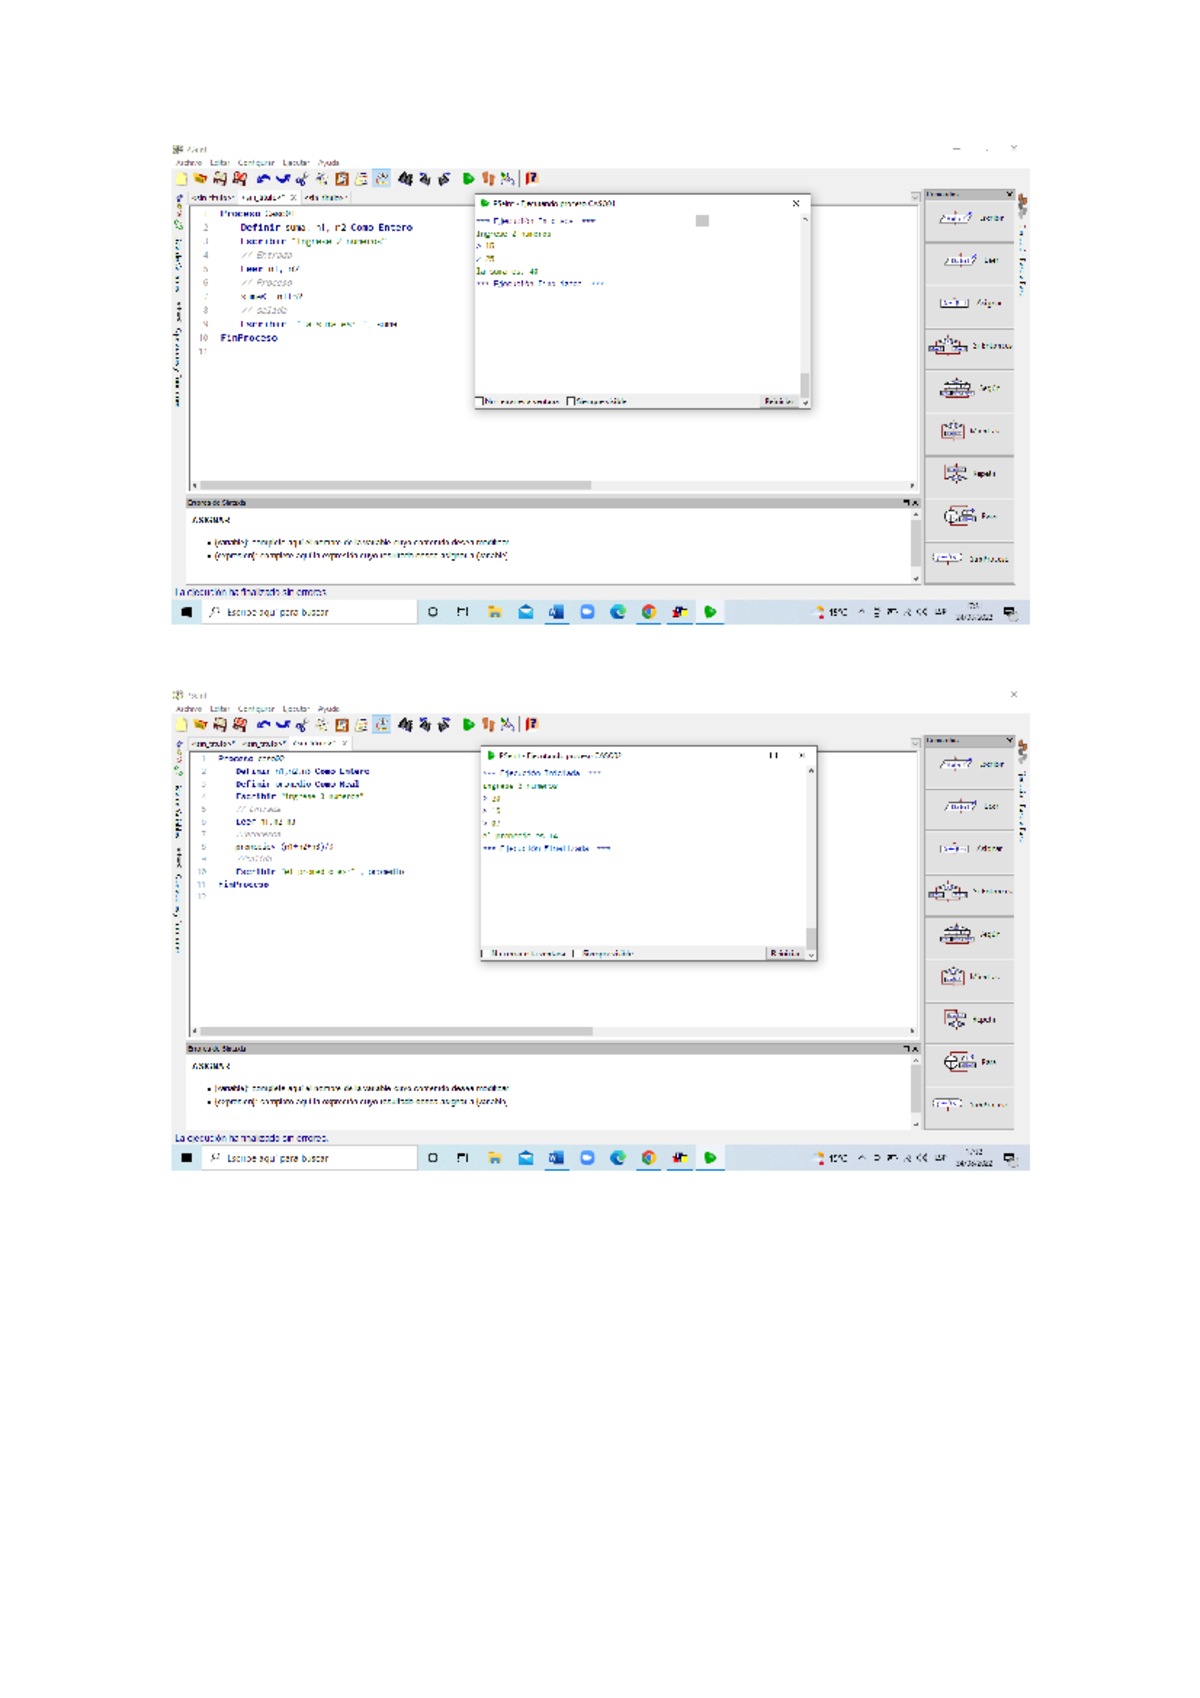Insert Mientras command in lower Comandos panel
This screenshot has width=1200, height=1698.
(969, 977)
